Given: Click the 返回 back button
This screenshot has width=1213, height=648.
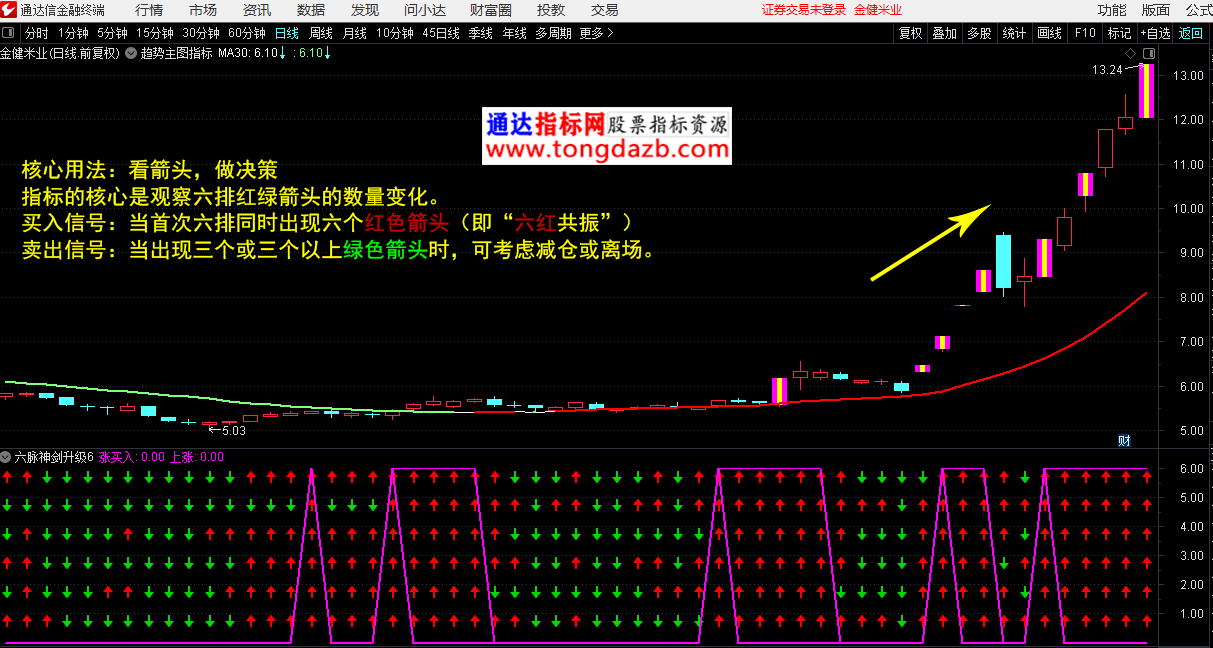Looking at the screenshot, I should (x=1191, y=33).
